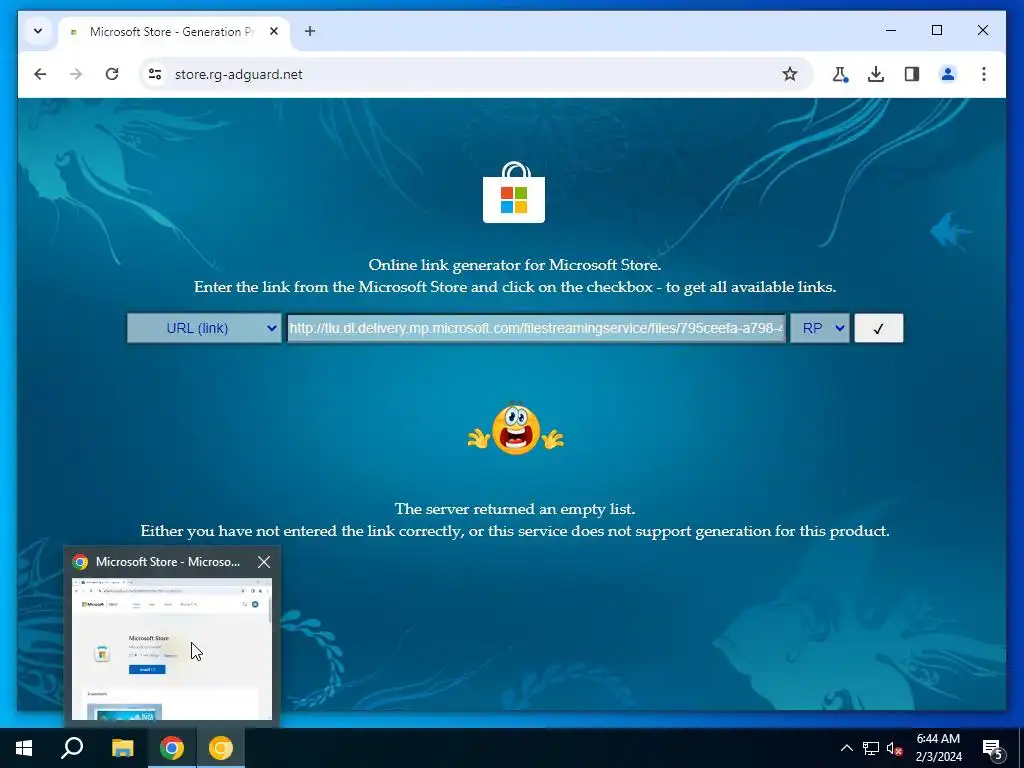The width and height of the screenshot is (1024, 768).
Task: Open the notification center icon
Action: (993, 748)
